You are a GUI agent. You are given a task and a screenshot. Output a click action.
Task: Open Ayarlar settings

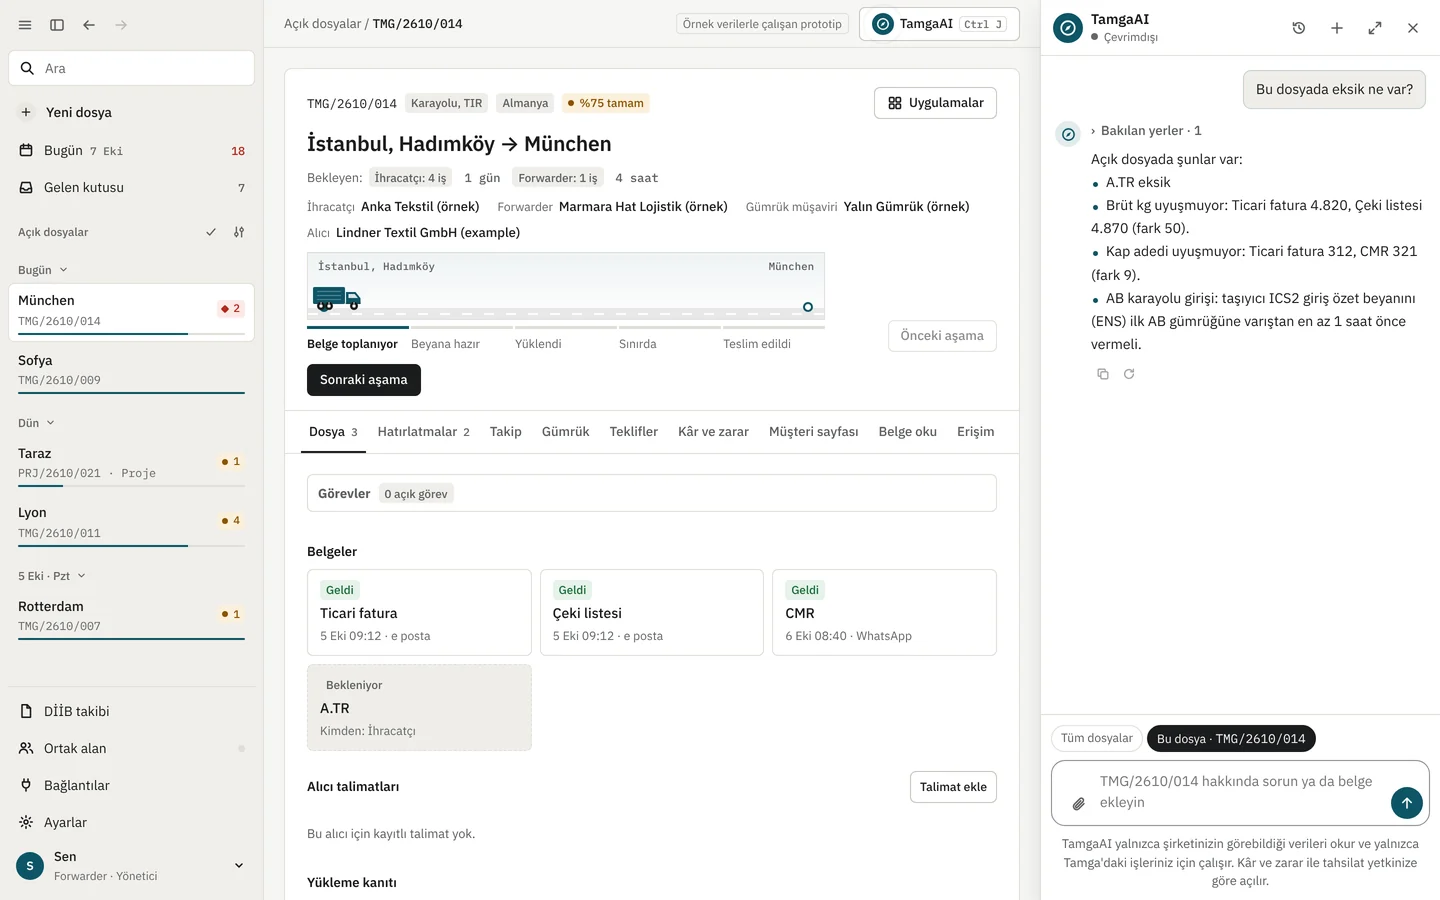[131, 822]
